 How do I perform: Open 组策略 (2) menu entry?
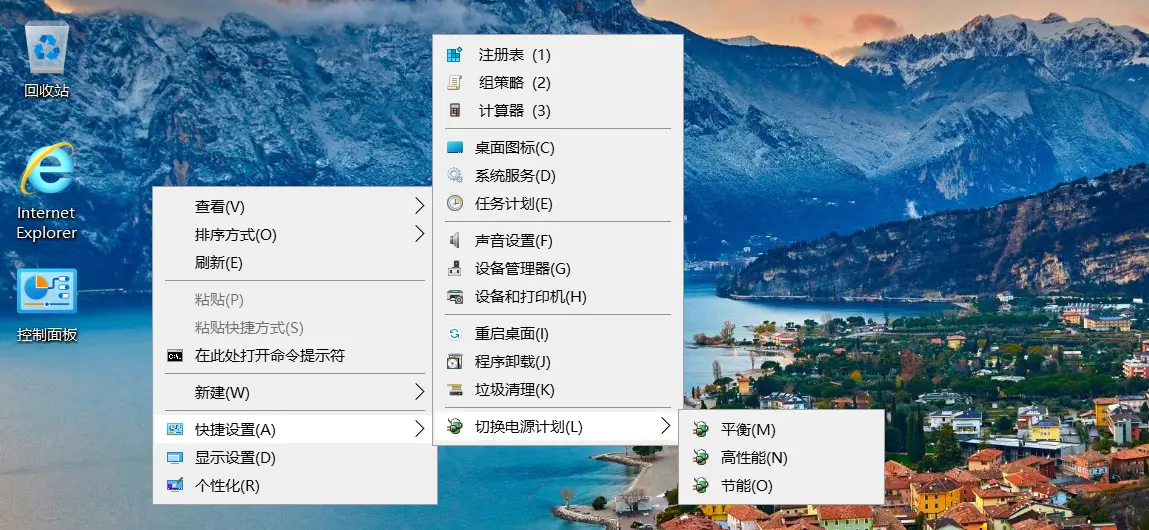558,83
